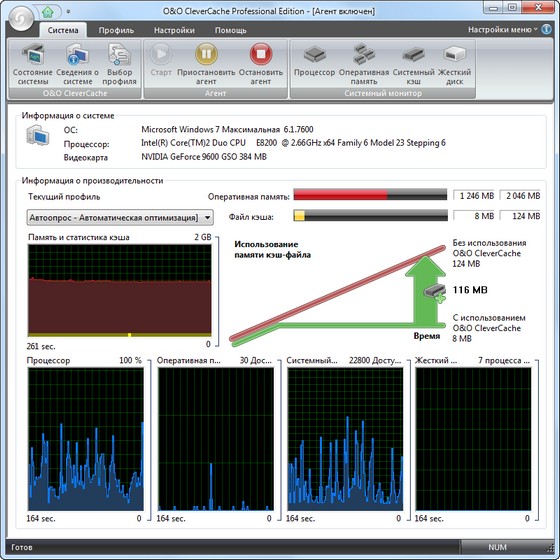Click the home icon in title bar
This screenshot has width=560, height=560.
tap(48, 12)
